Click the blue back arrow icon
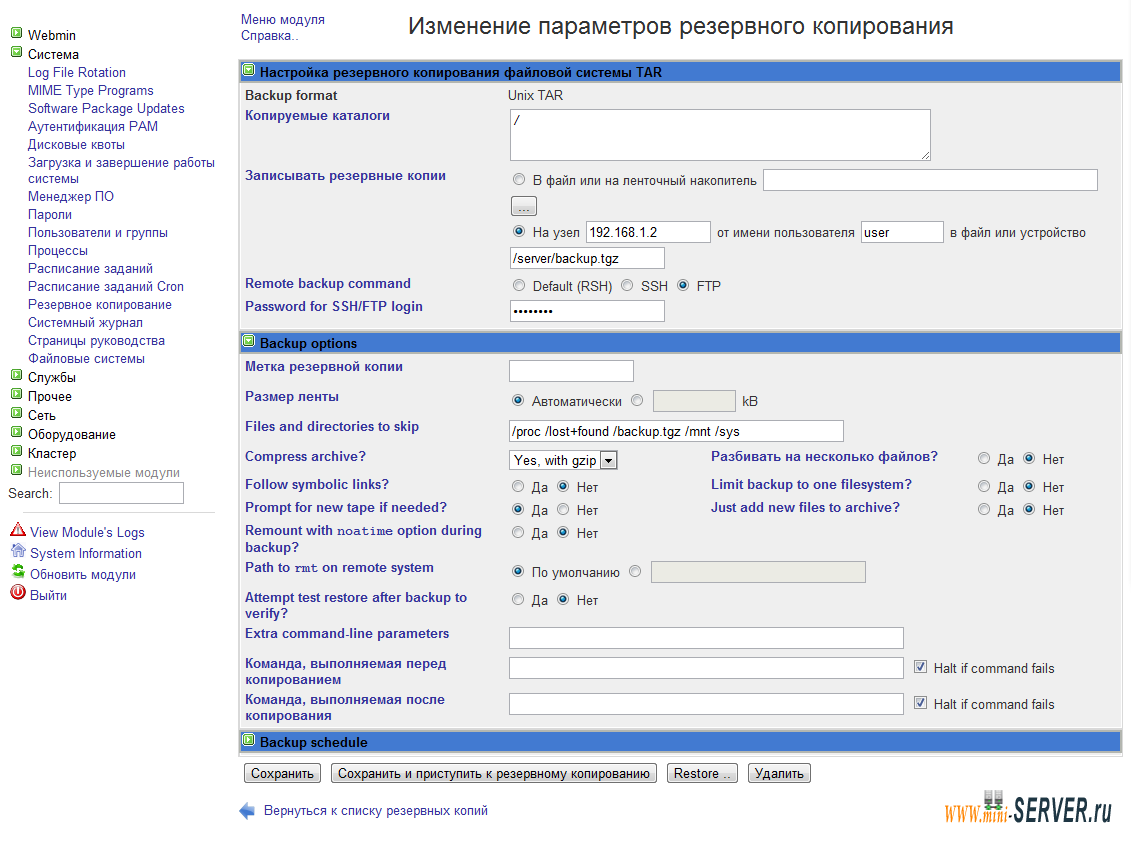Screen dimensions: 1131x841 point(246,811)
